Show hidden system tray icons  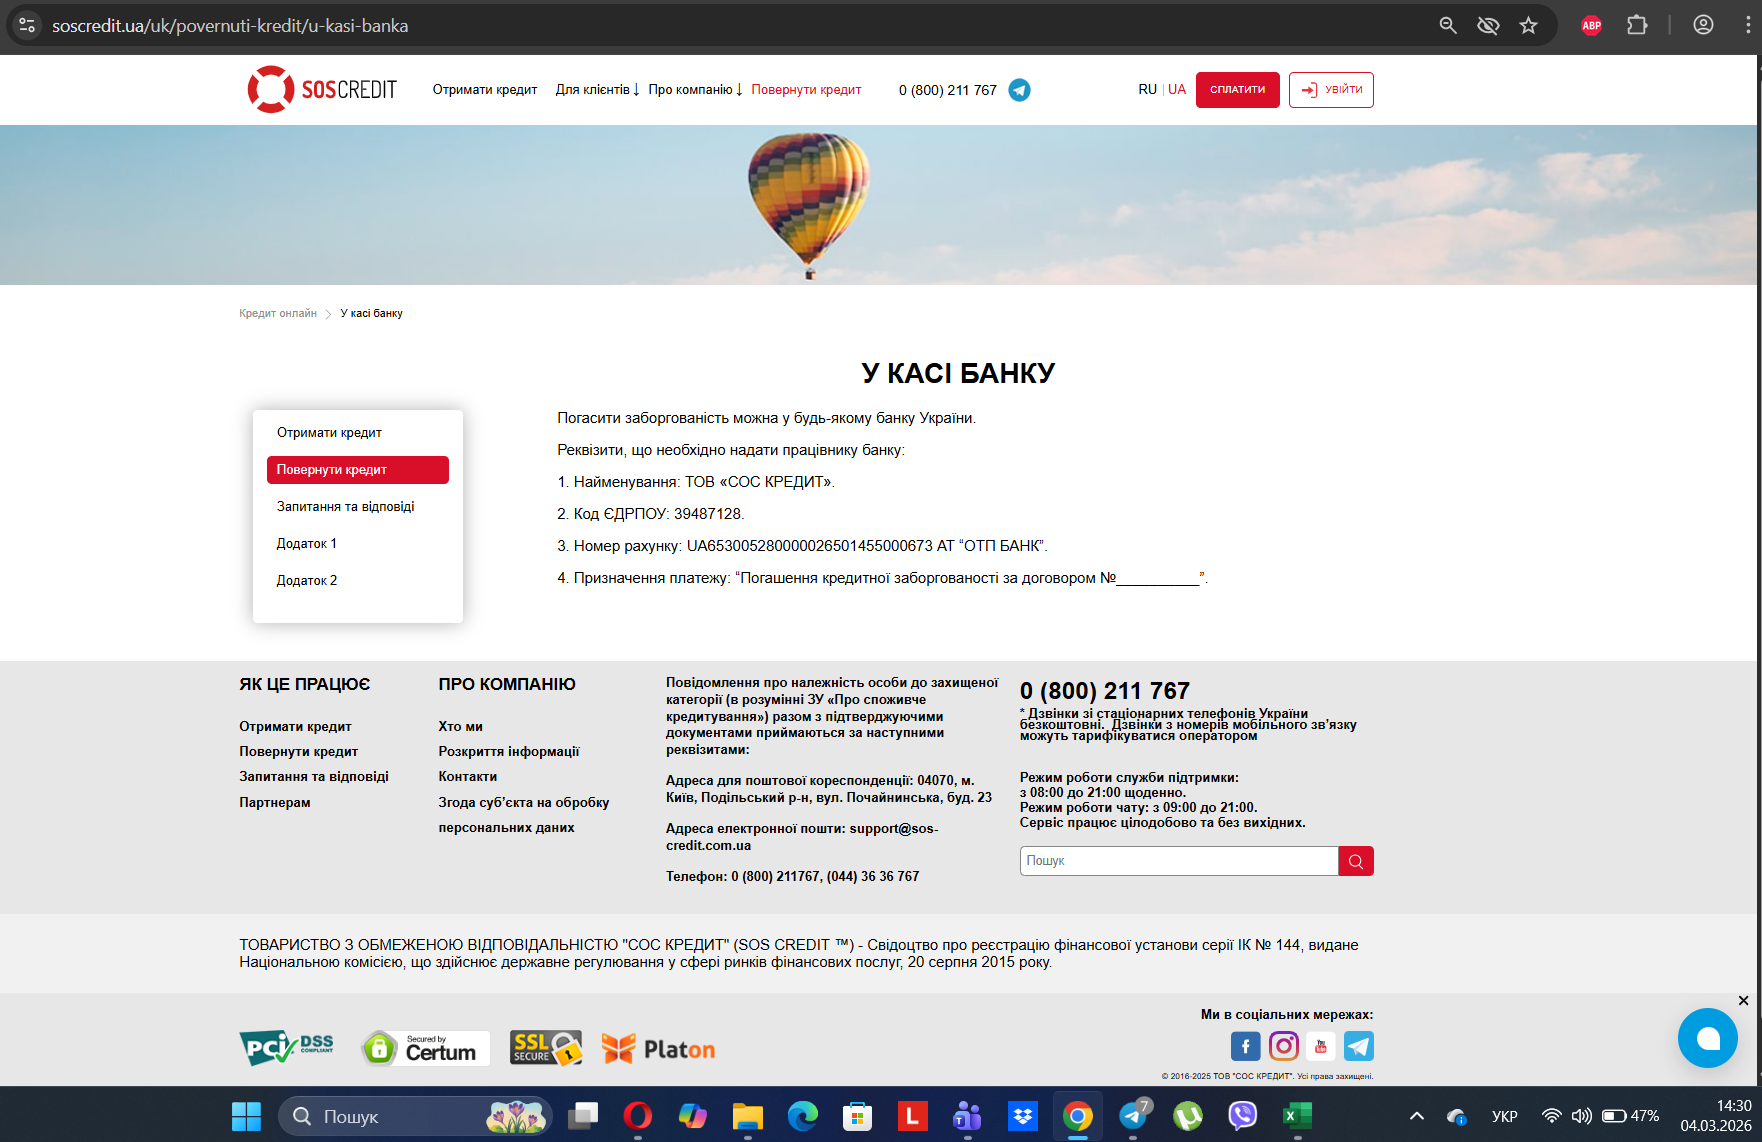(x=1416, y=1116)
